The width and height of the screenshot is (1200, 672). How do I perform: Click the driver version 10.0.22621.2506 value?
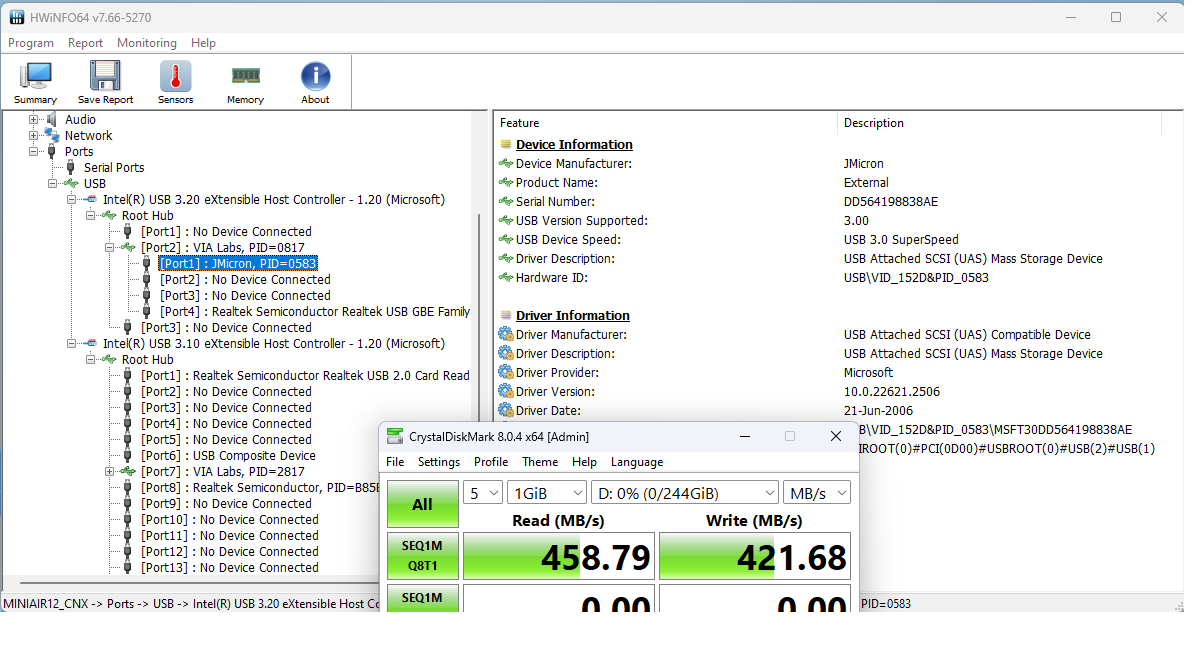point(892,392)
